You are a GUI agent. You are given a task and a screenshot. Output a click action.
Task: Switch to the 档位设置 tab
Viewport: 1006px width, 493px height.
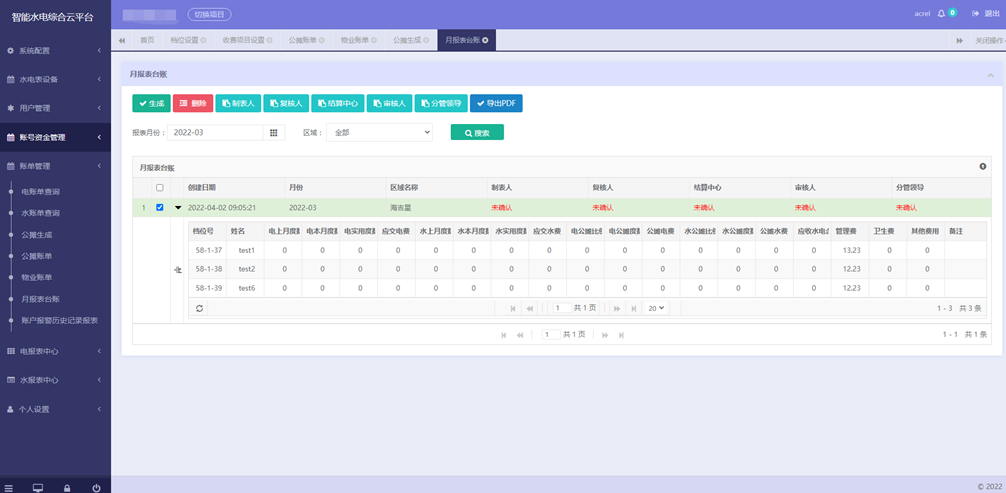188,40
